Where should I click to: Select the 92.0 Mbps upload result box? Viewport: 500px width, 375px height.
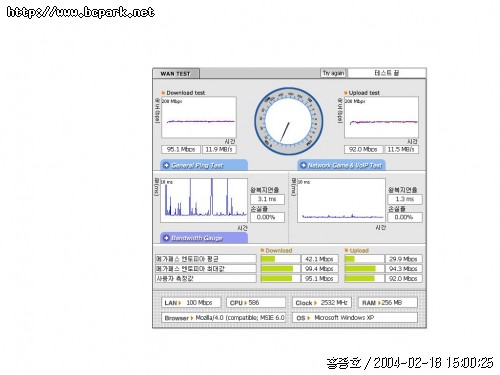pyautogui.click(x=363, y=149)
